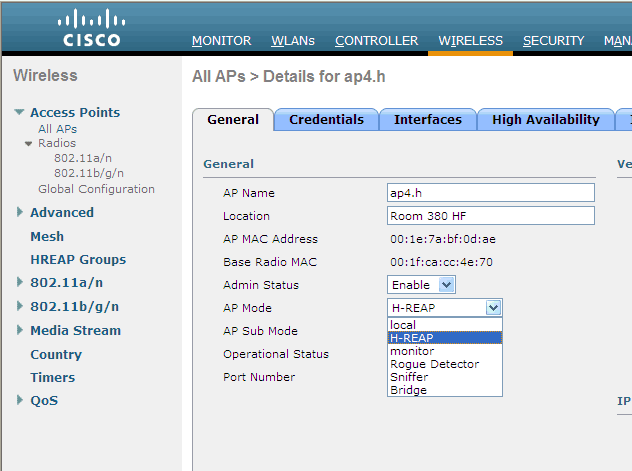Expand the sidebar 802.11a/n section arrow

[19, 282]
